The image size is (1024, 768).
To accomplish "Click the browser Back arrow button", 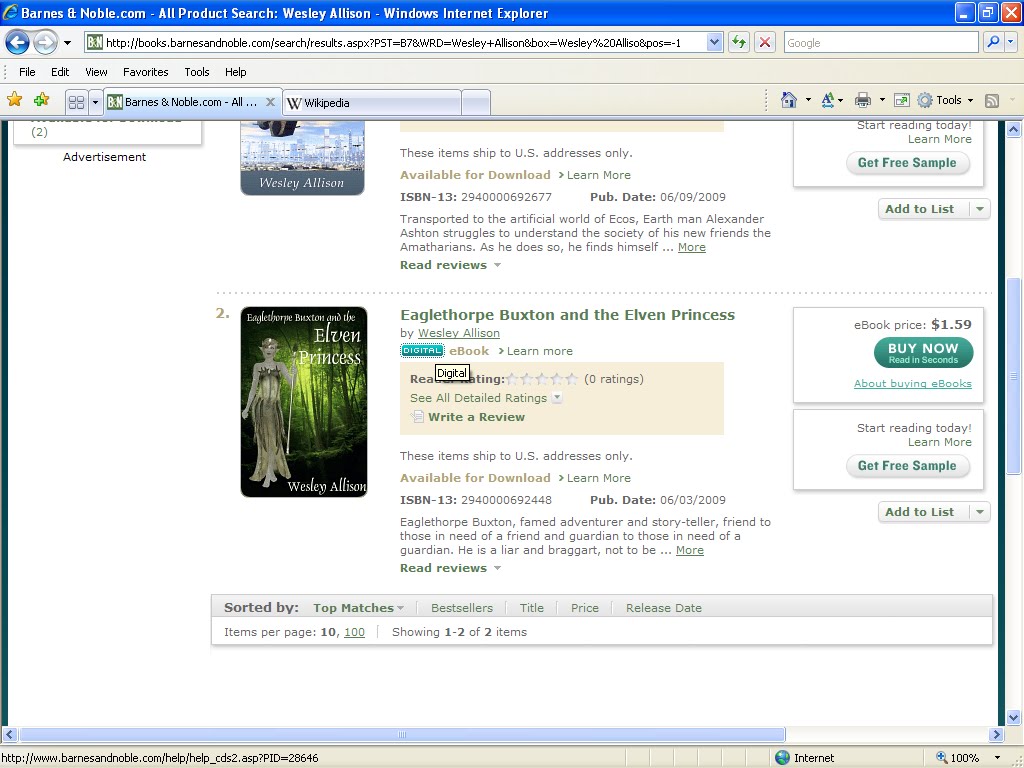I will [x=18, y=43].
